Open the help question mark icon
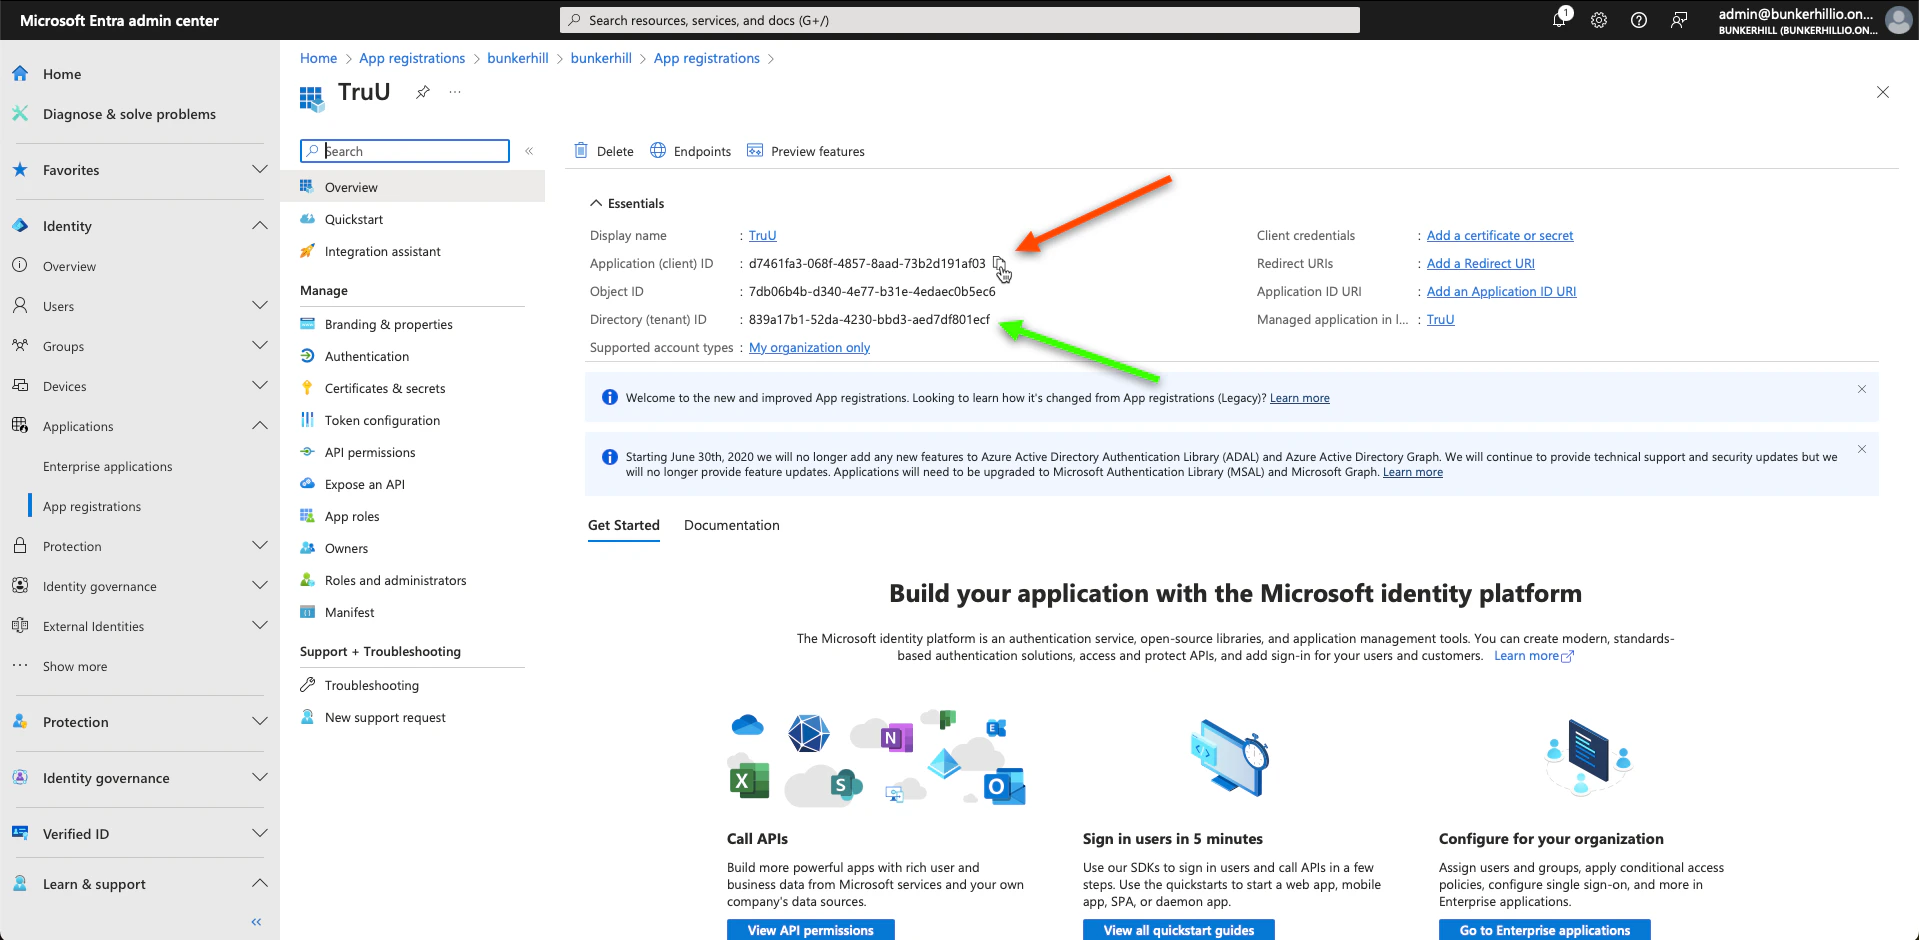The height and width of the screenshot is (940, 1919). 1639,20
